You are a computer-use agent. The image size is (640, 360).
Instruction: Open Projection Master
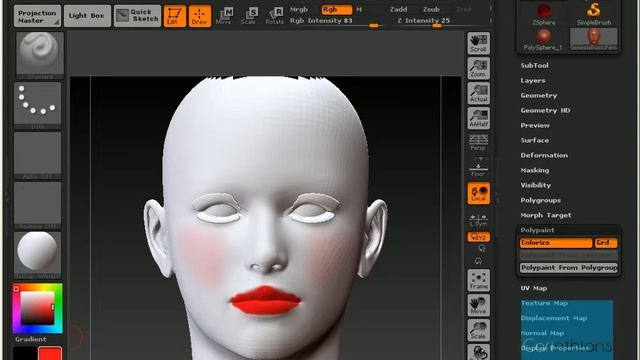click(37, 16)
